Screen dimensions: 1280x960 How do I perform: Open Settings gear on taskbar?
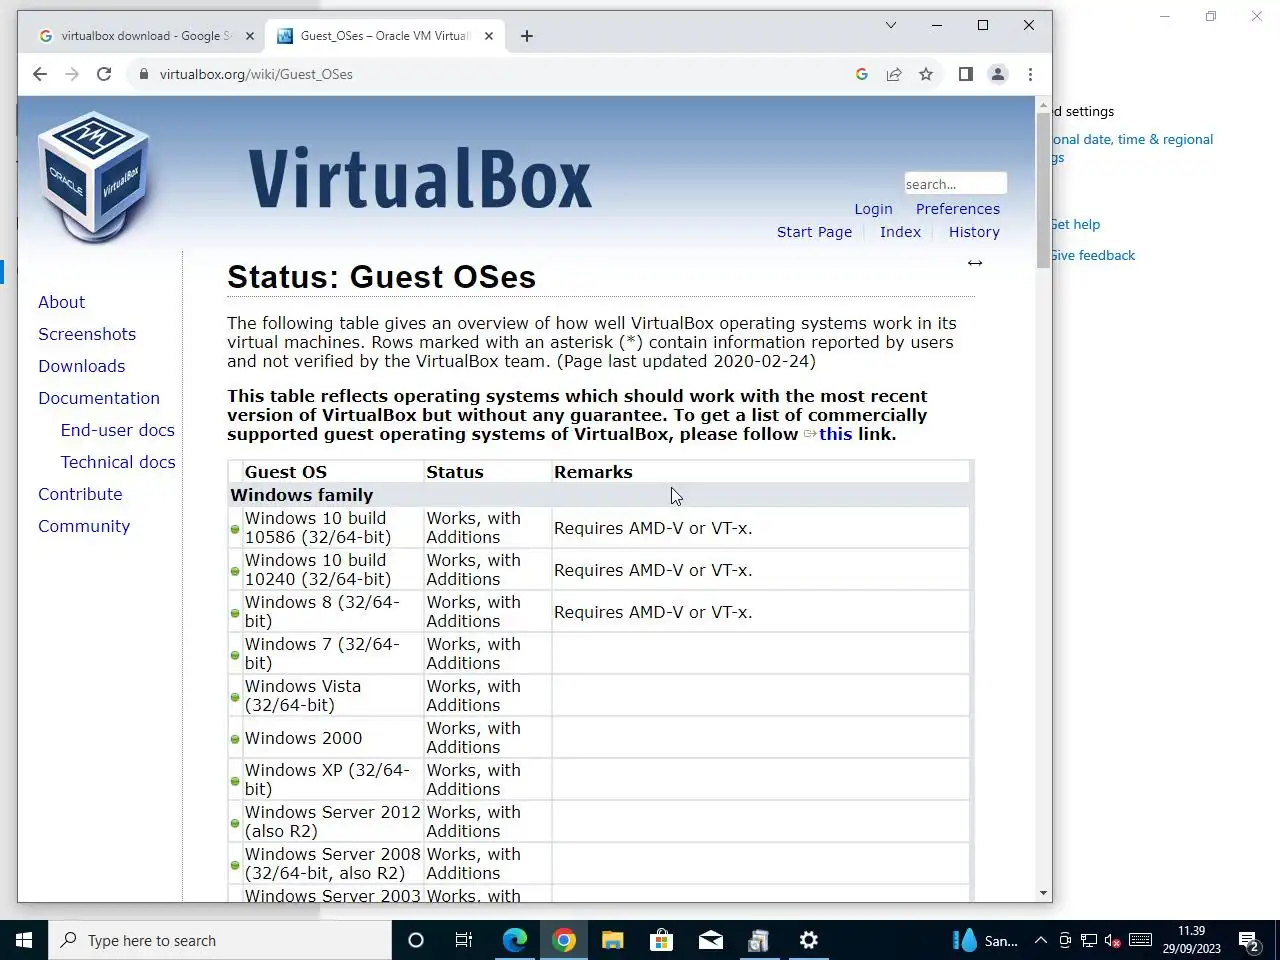(809, 940)
